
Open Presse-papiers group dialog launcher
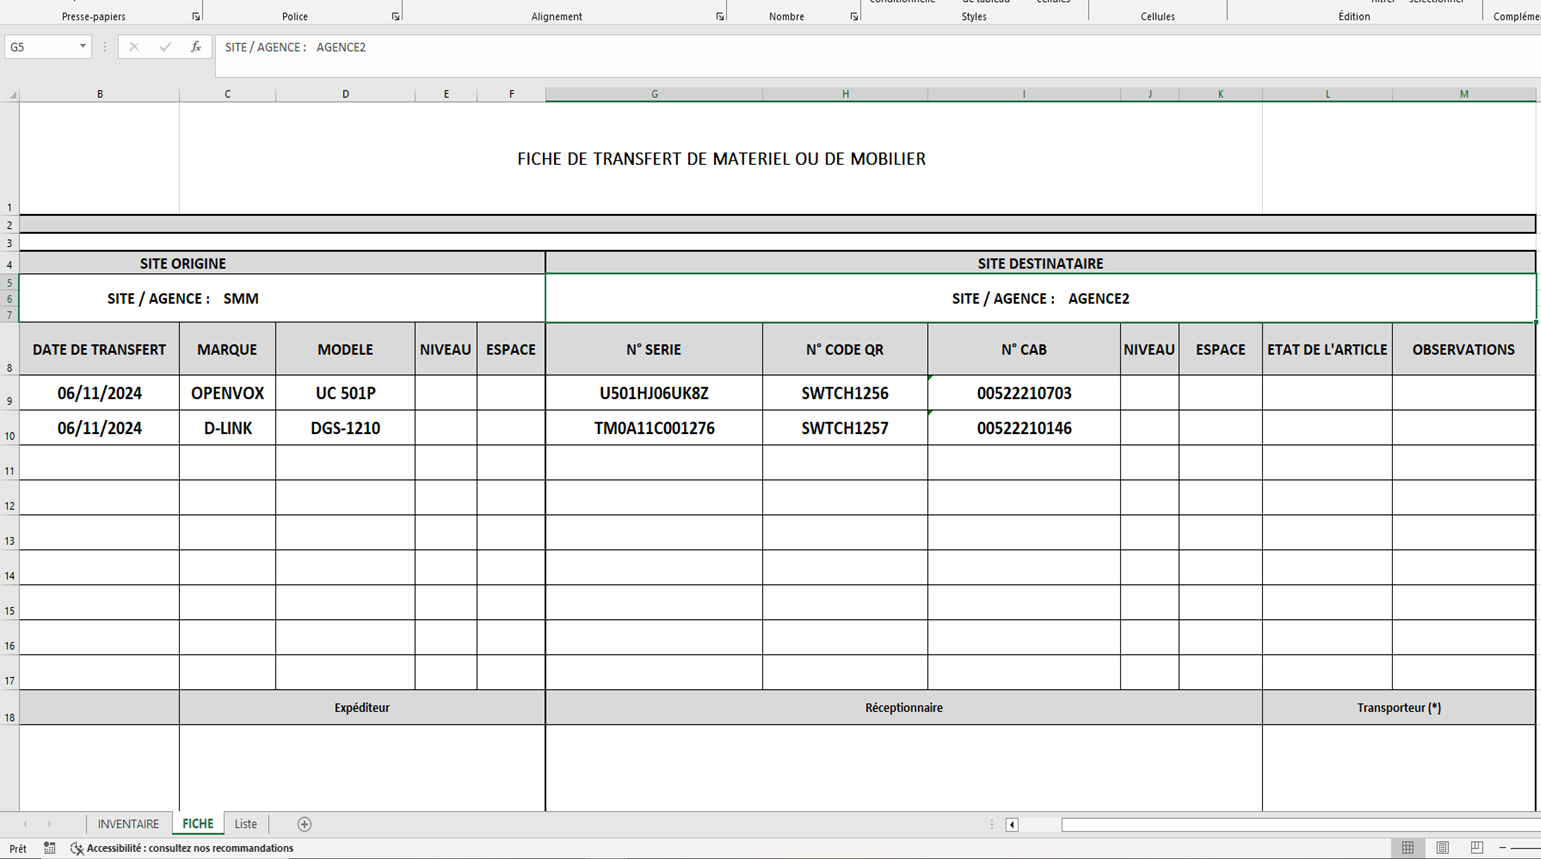coord(196,17)
